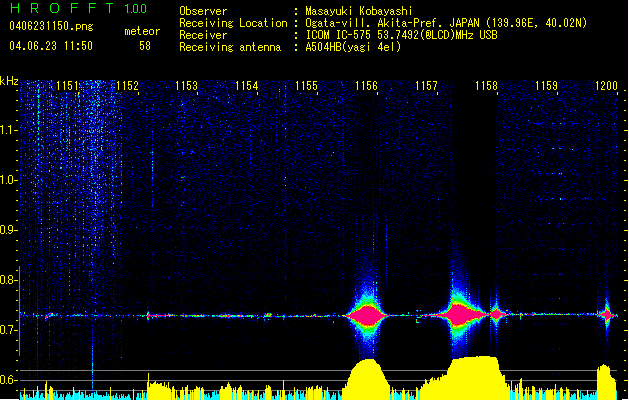Select the filename 0406231150.png
The width and height of the screenshot is (629, 400).
point(51,26)
